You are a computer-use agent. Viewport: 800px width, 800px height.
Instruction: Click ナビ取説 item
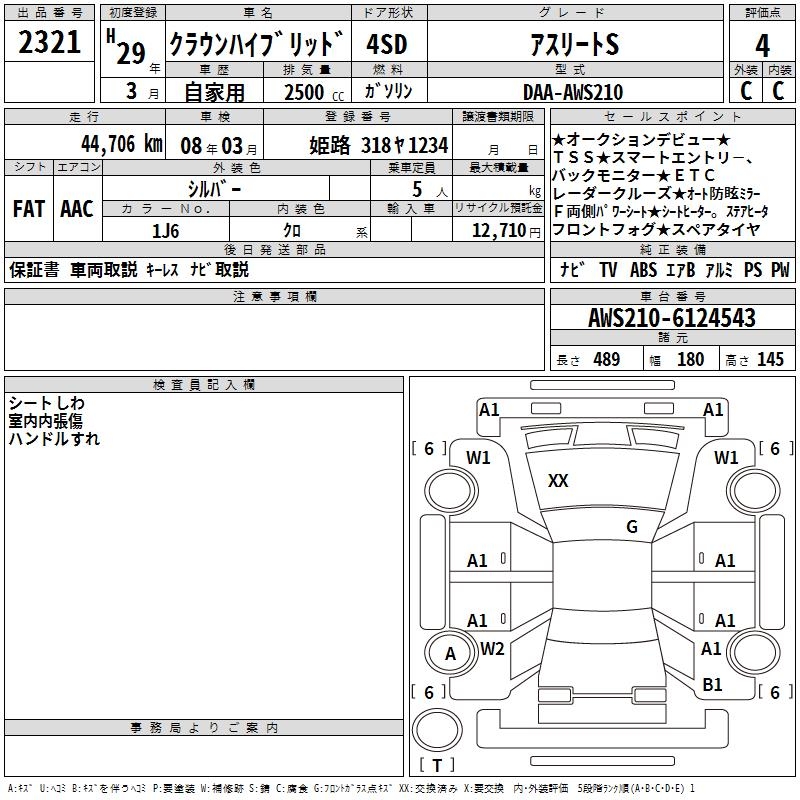[219, 270]
